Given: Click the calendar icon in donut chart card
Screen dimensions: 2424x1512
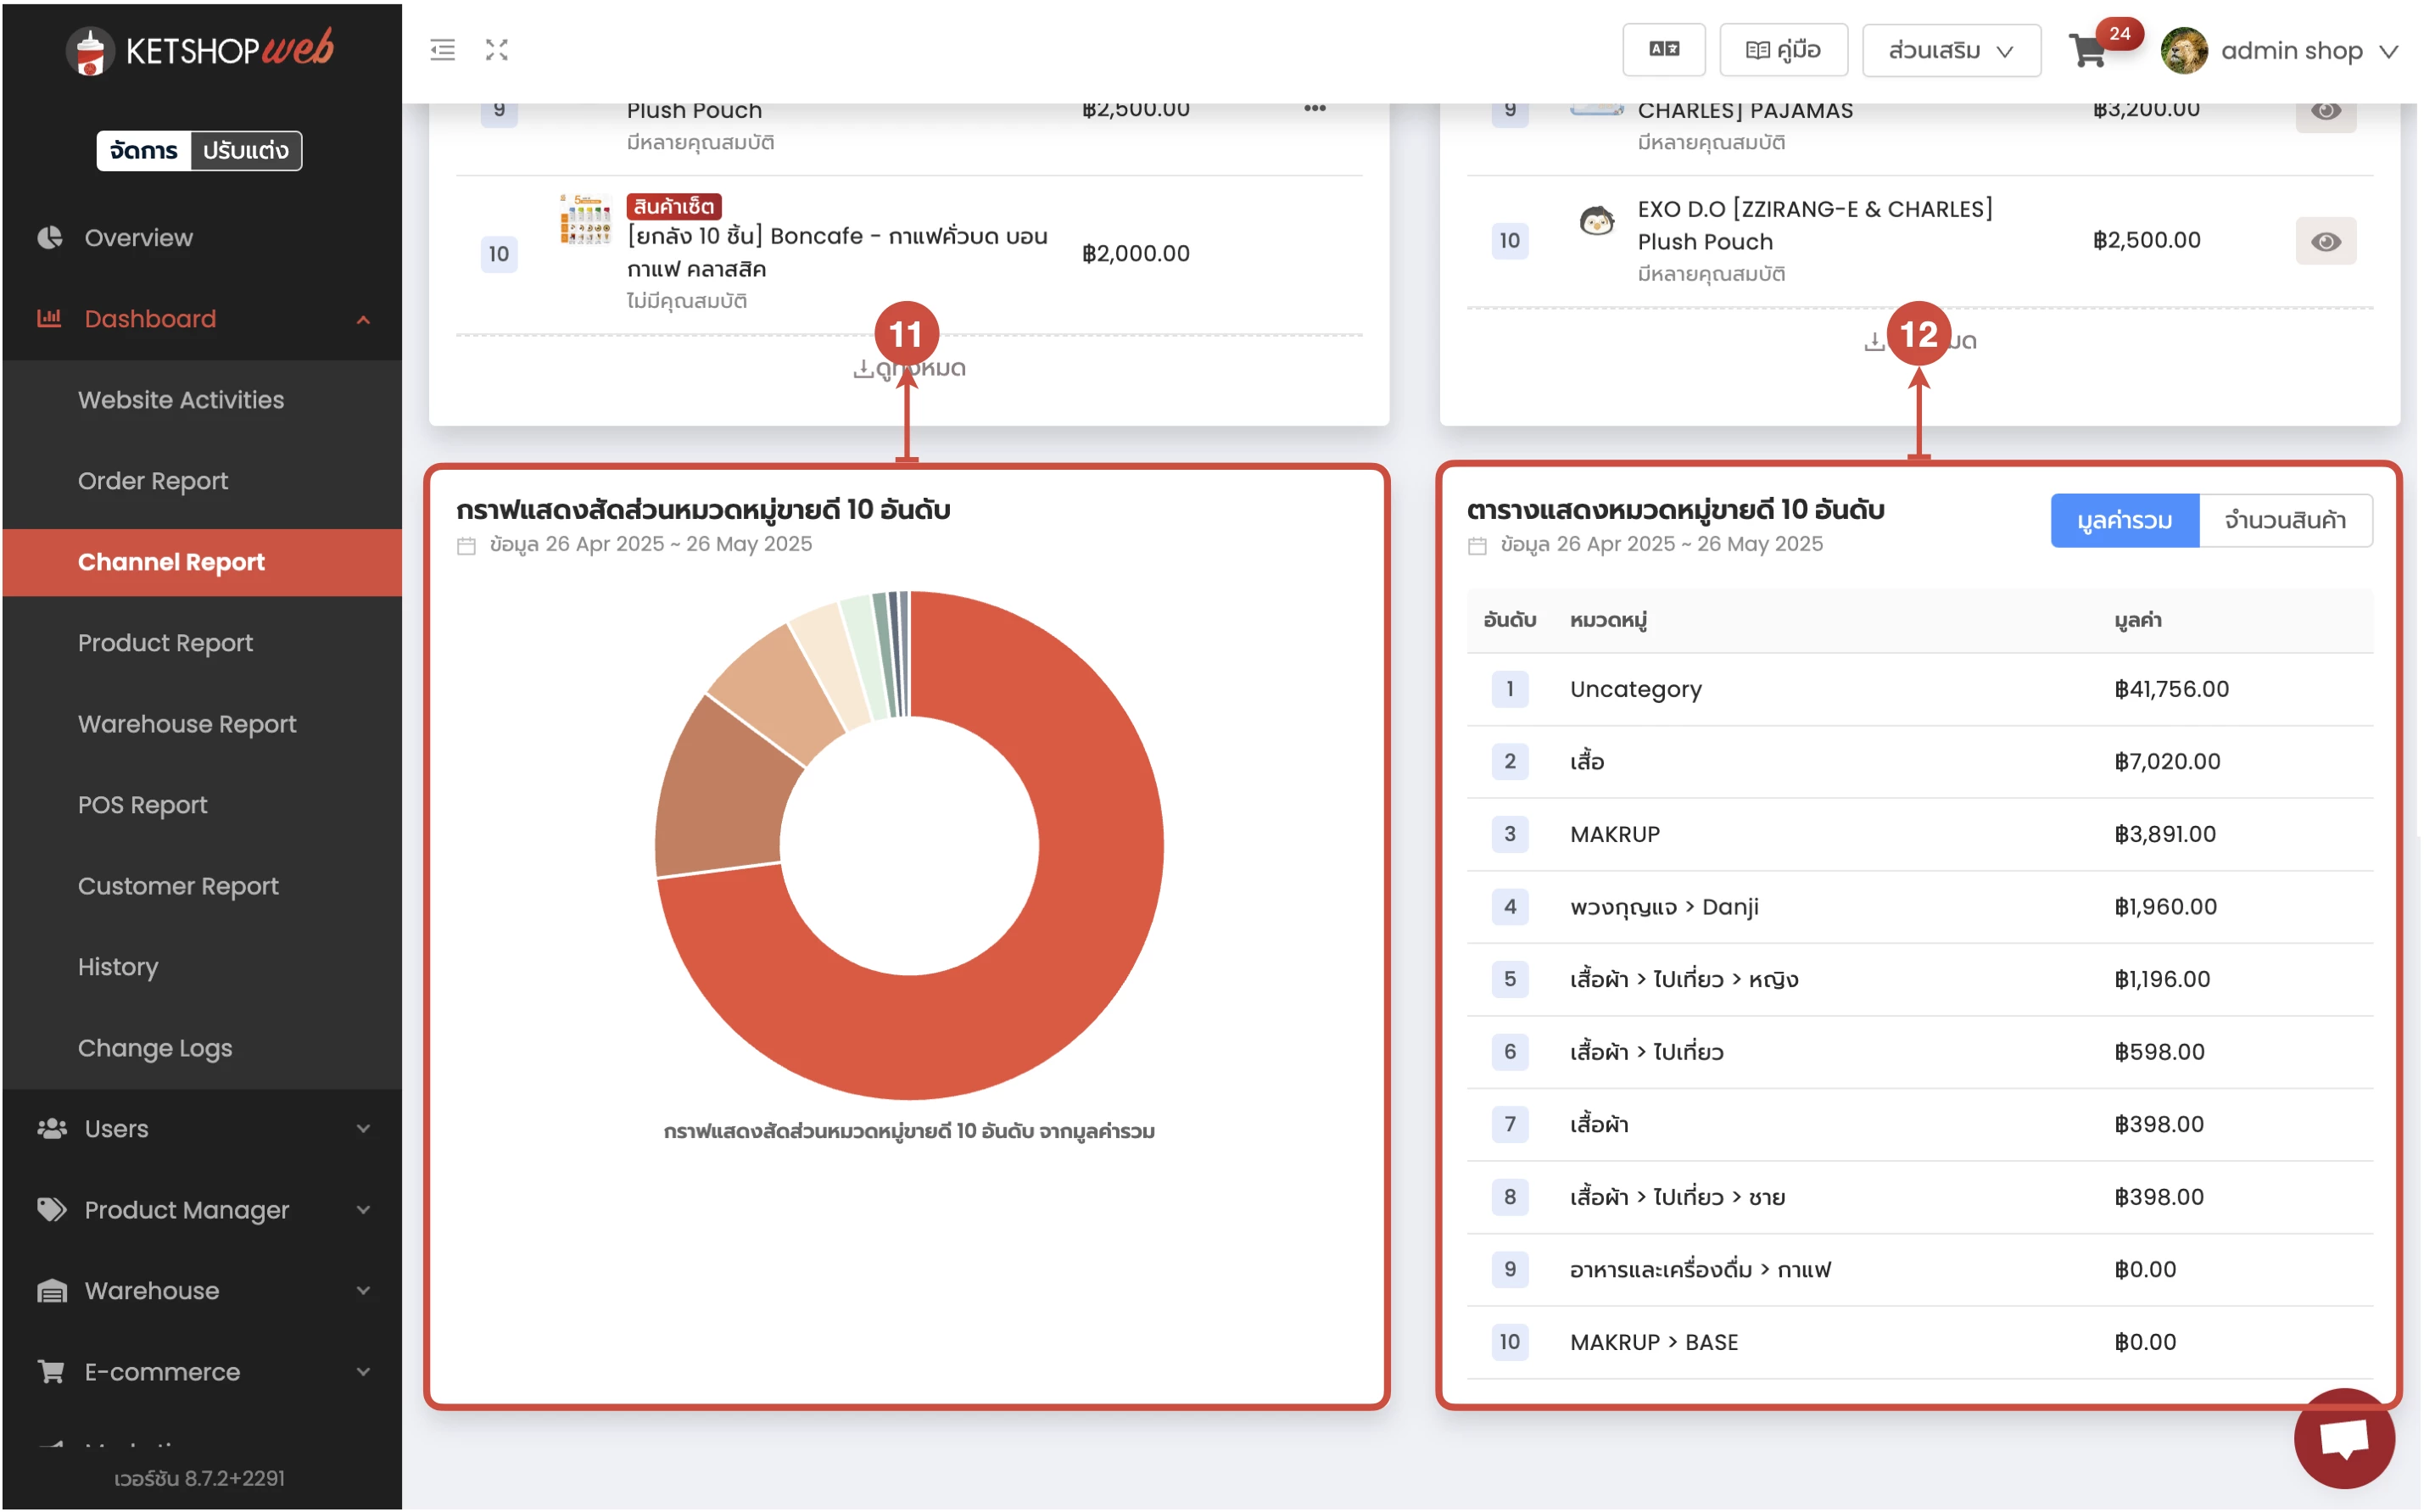Looking at the screenshot, I should [466, 545].
